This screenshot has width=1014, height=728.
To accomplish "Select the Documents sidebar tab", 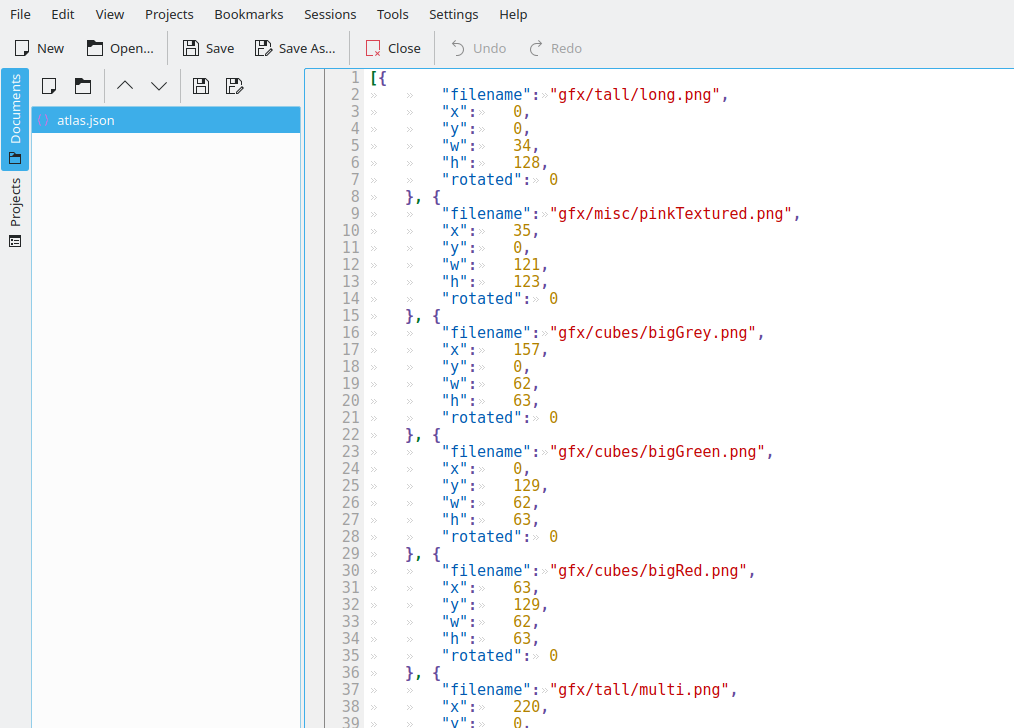I will click(15, 119).
